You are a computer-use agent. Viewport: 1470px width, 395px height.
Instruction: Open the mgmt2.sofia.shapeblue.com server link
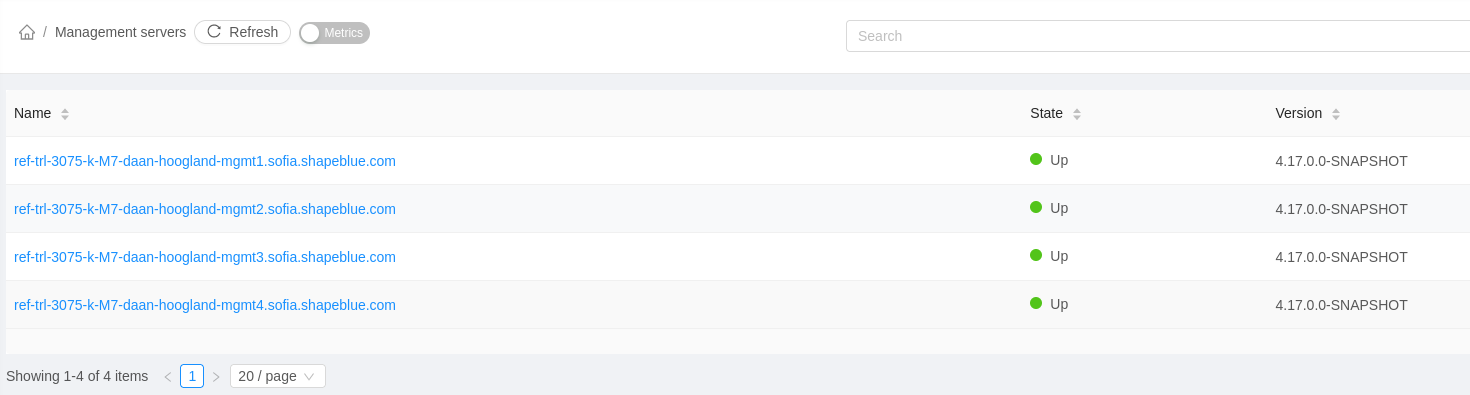tap(205, 209)
